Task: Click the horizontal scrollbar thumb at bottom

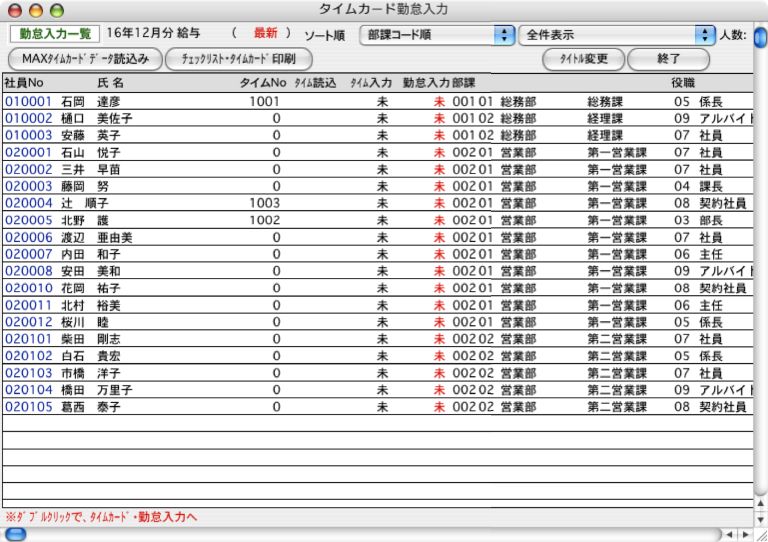Action: (x=17, y=535)
